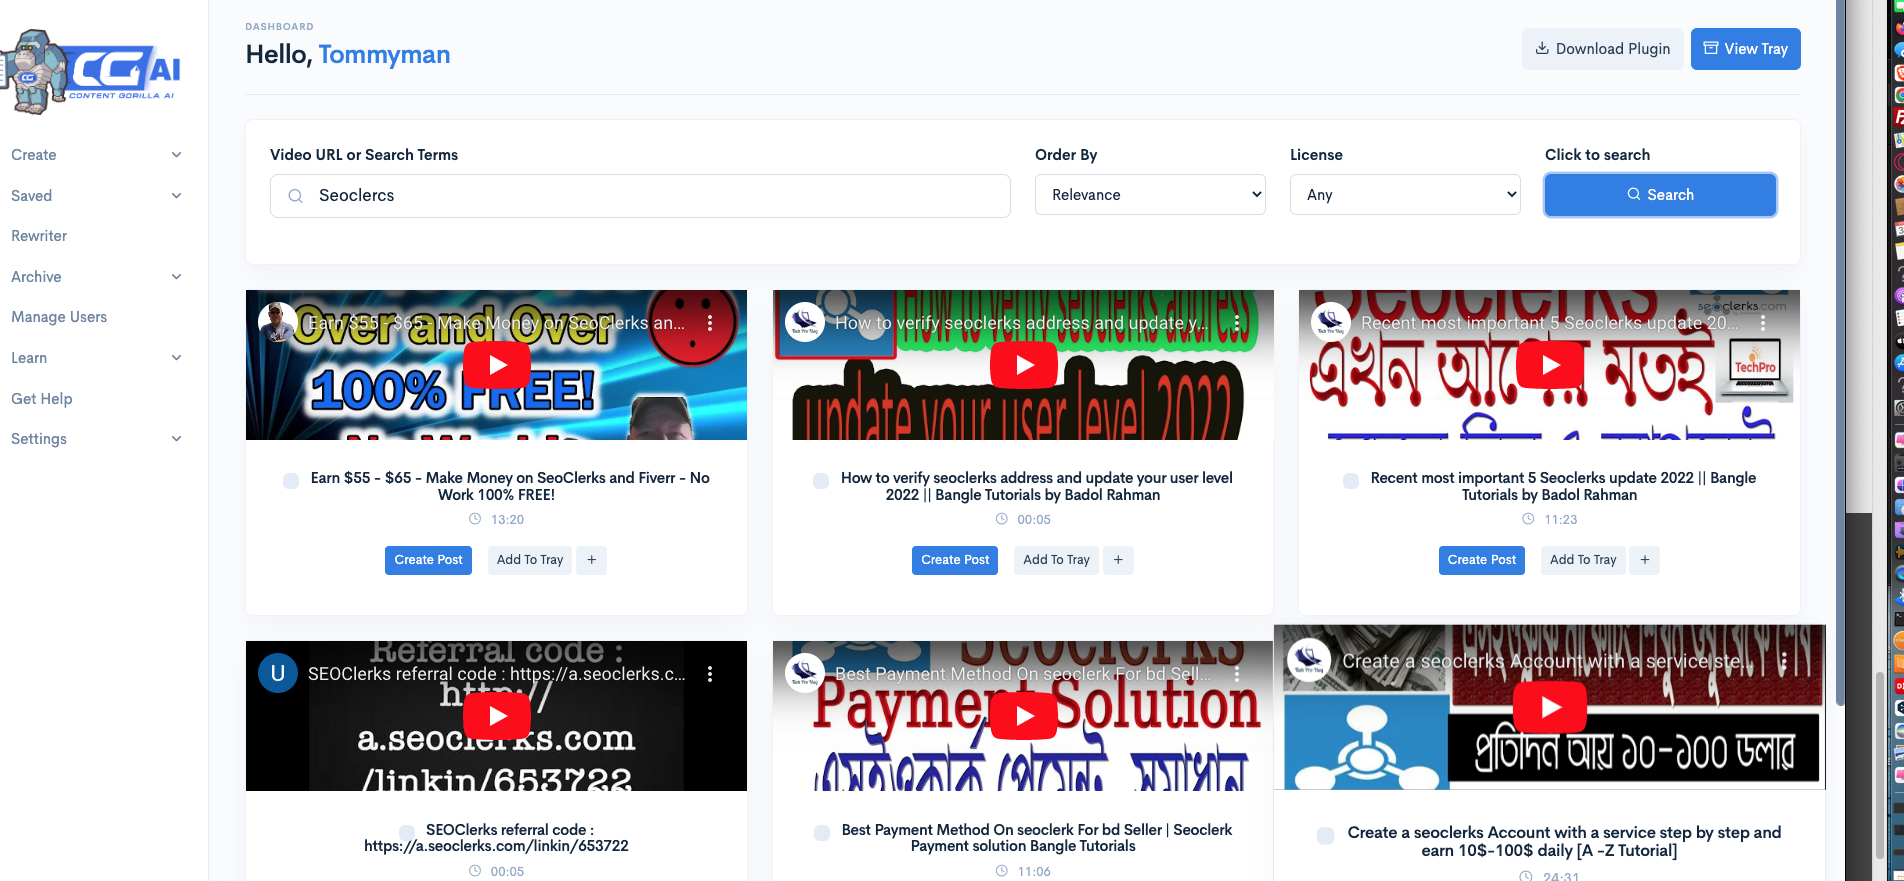Open the License dropdown showing Any
The image size is (1904, 881).
[1405, 195]
